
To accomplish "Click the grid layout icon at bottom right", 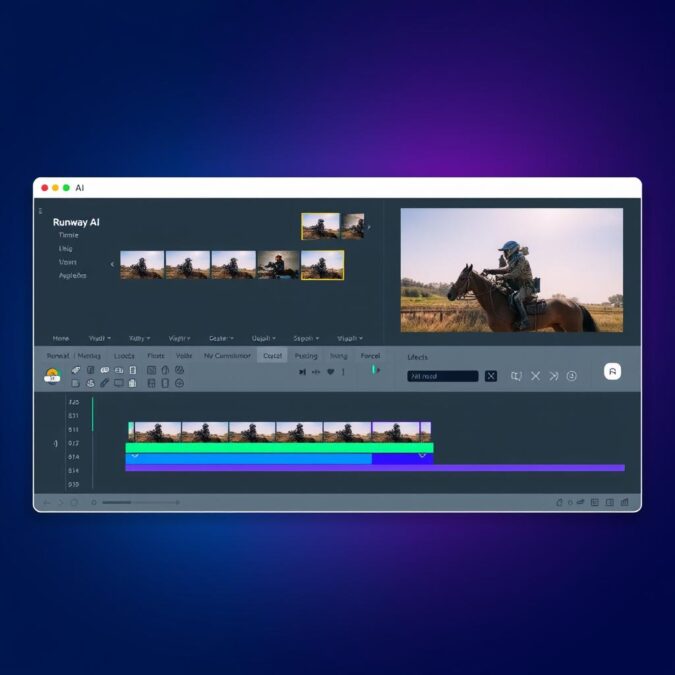I will [x=594, y=502].
